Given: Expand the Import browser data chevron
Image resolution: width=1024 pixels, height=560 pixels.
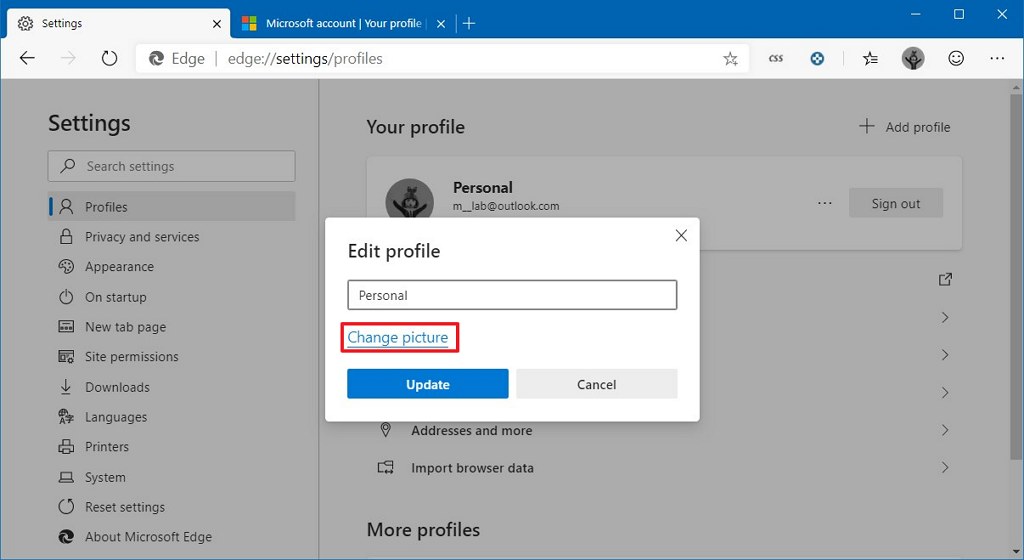Looking at the screenshot, I should click(945, 467).
